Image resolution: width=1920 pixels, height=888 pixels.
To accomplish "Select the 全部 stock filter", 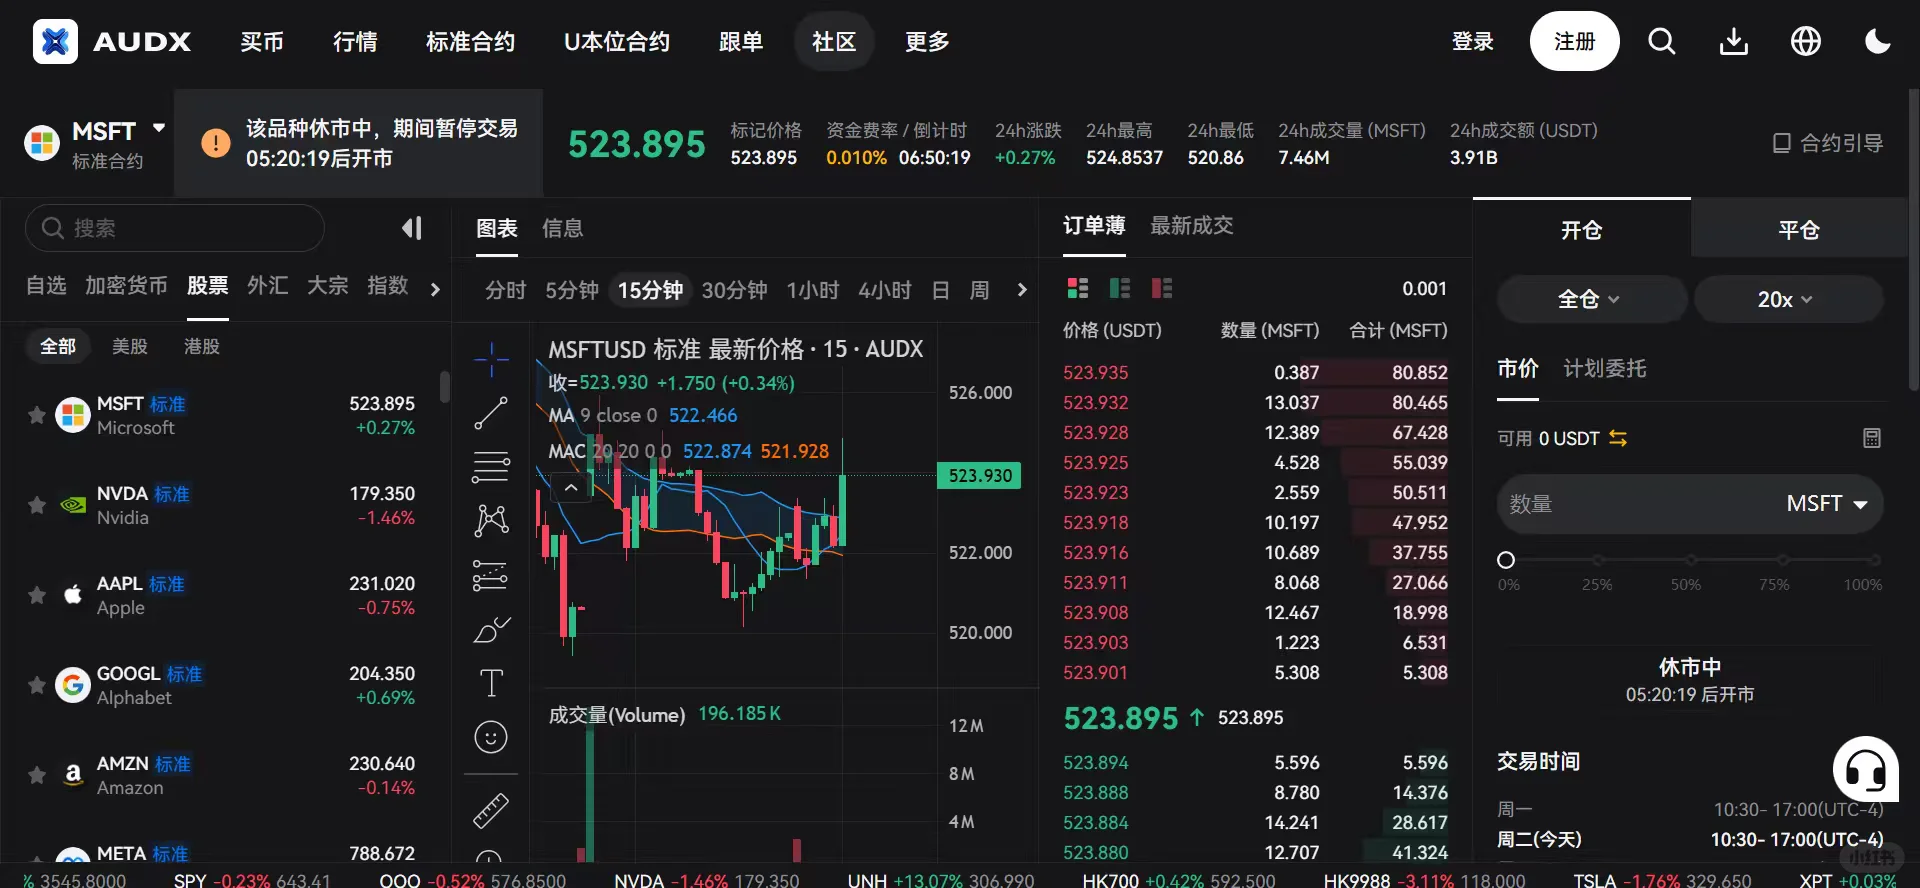I will pyautogui.click(x=58, y=346).
